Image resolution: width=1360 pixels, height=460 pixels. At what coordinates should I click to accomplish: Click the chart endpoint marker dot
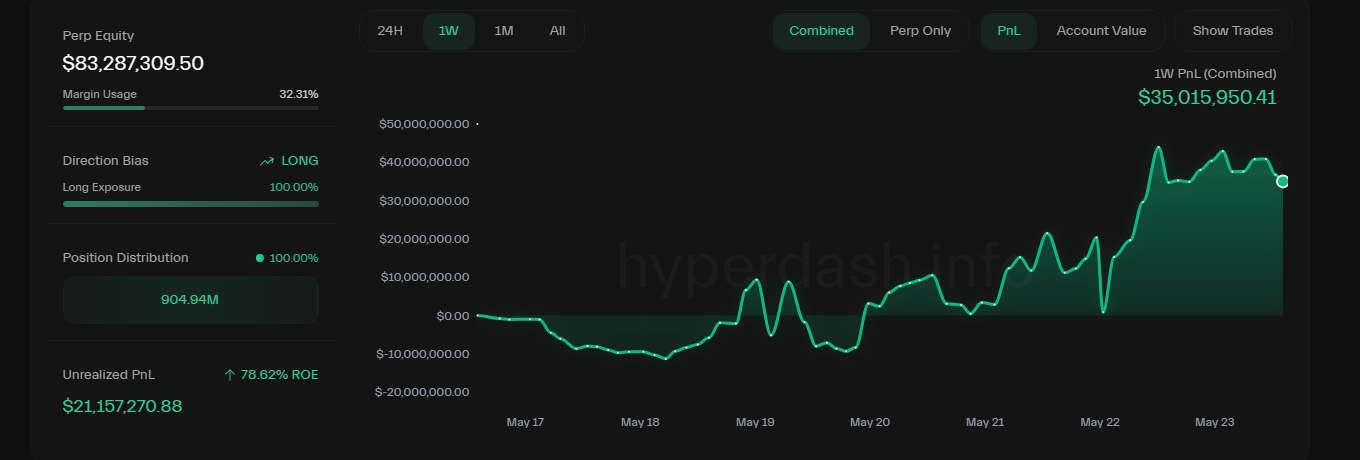pyautogui.click(x=1283, y=181)
